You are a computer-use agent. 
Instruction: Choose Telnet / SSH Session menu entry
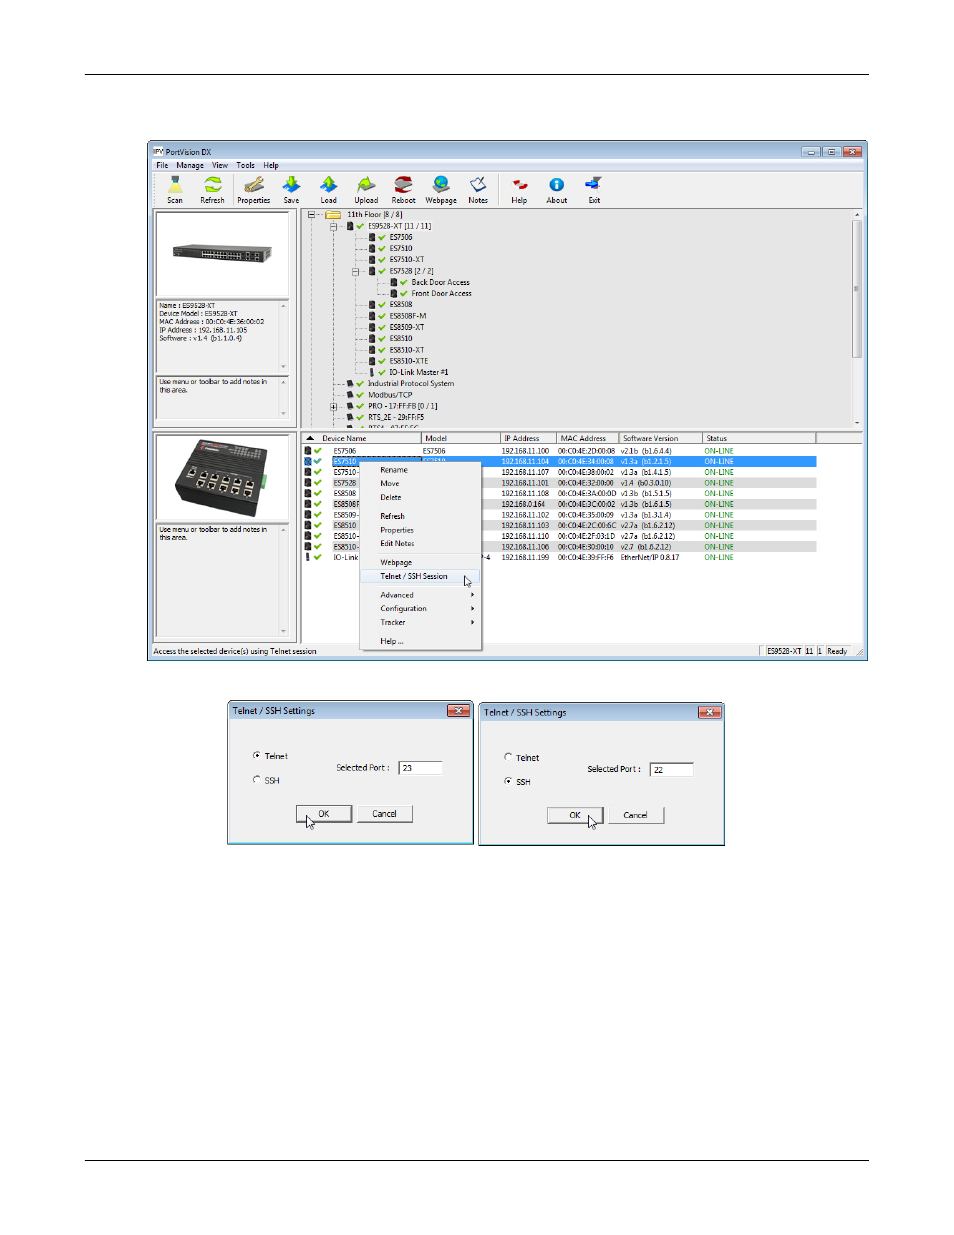pyautogui.click(x=414, y=577)
